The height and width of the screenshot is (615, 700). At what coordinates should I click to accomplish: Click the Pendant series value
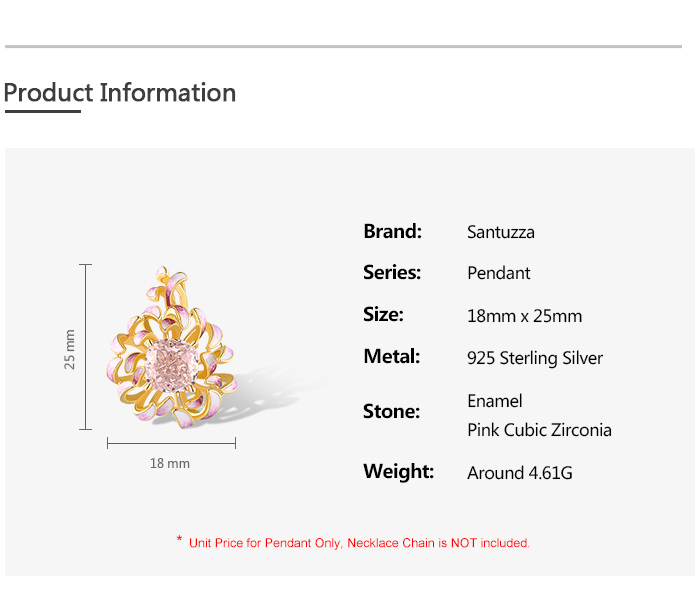click(x=499, y=273)
